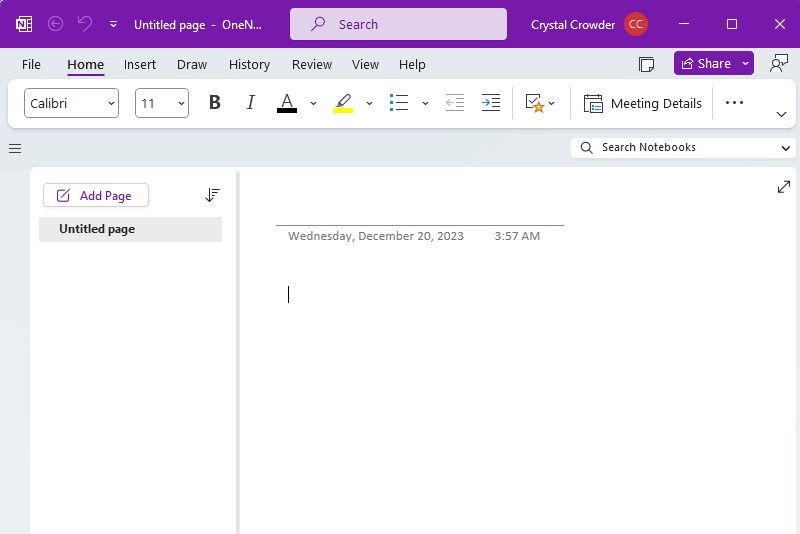Click the Search Notebooks field

[675, 147]
